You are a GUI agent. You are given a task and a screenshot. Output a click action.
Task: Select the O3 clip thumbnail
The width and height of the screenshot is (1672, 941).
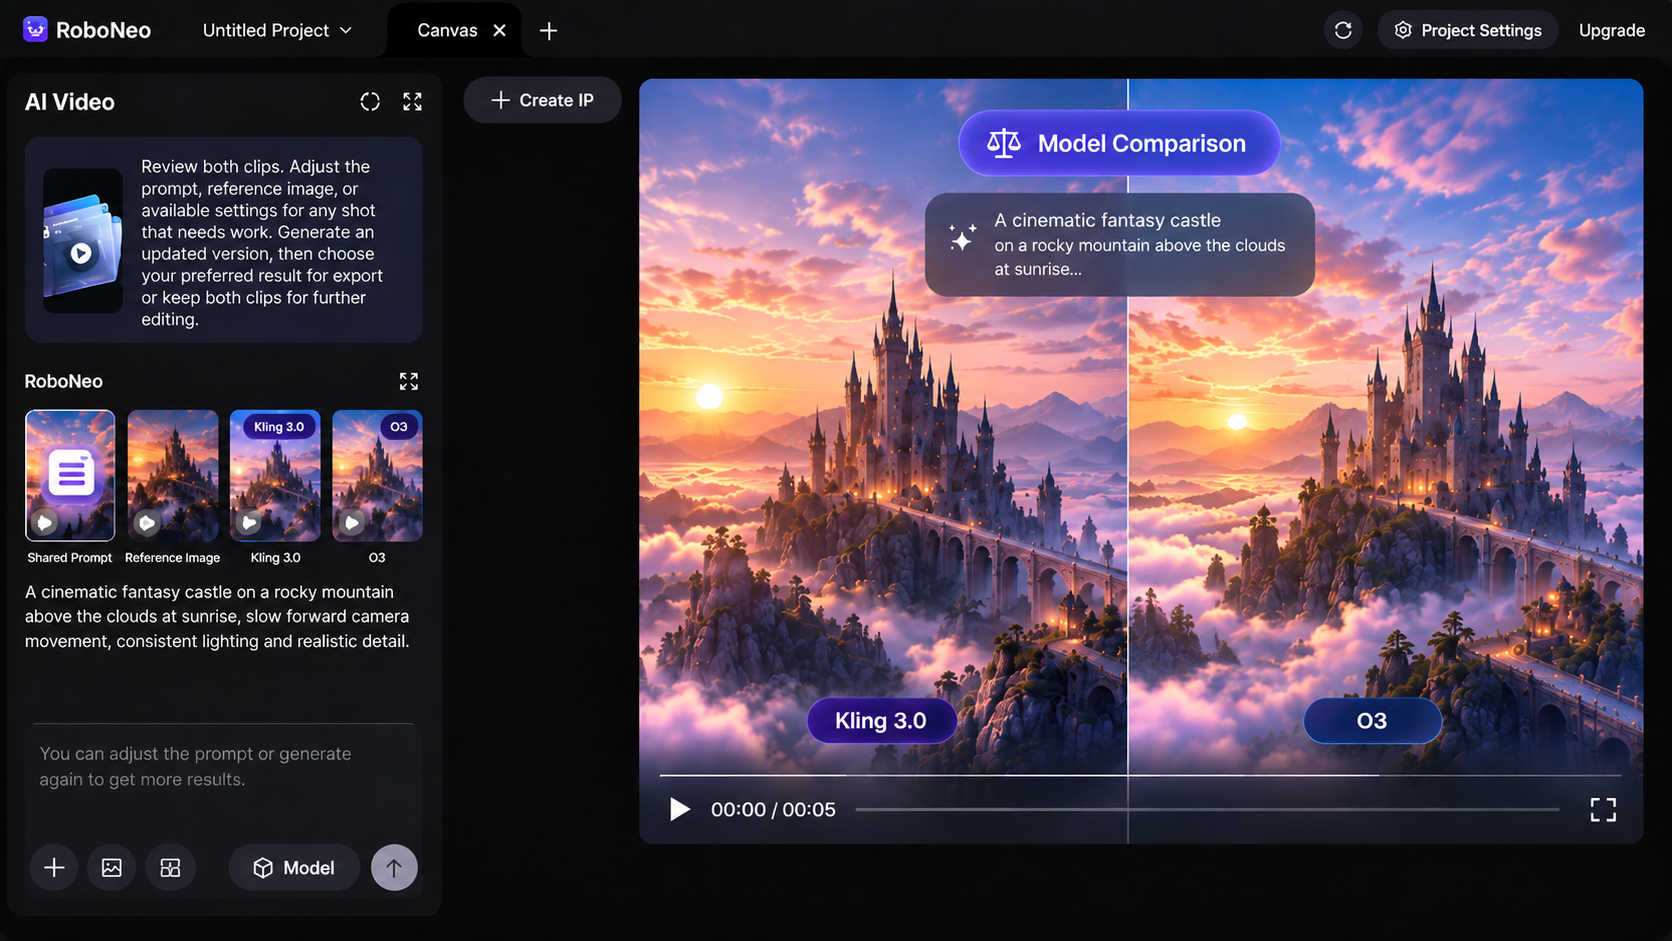[x=377, y=475]
